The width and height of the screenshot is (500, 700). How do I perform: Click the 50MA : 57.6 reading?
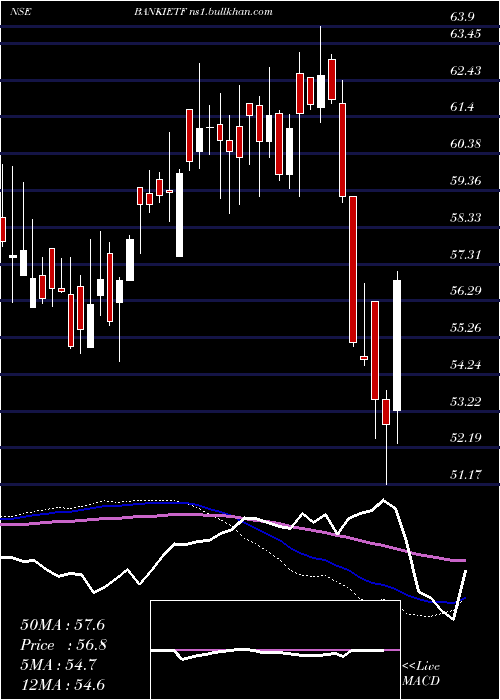tap(62, 625)
